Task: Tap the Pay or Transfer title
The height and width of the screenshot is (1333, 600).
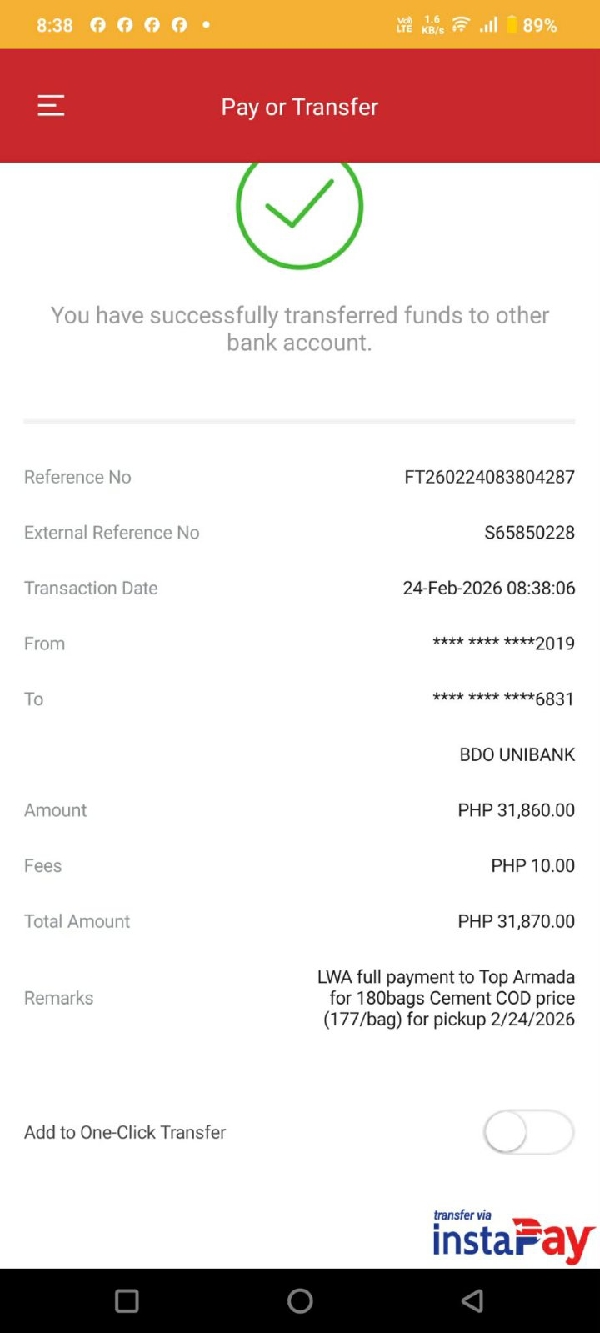Action: click(299, 107)
